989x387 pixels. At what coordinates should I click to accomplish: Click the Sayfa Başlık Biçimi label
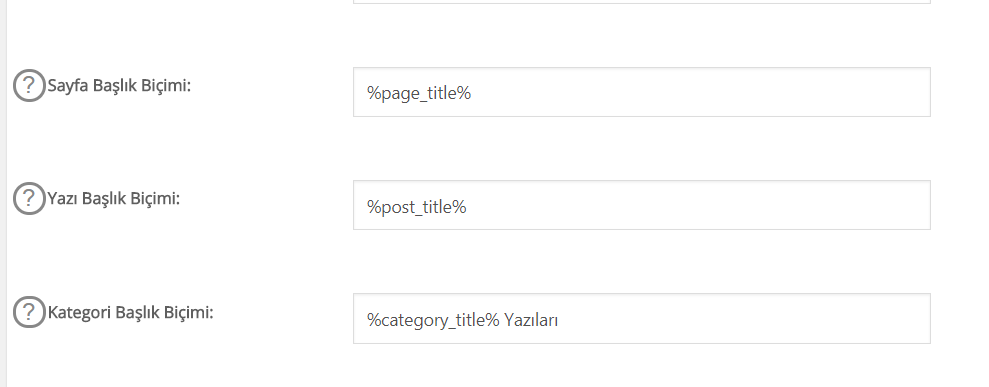tap(119, 86)
